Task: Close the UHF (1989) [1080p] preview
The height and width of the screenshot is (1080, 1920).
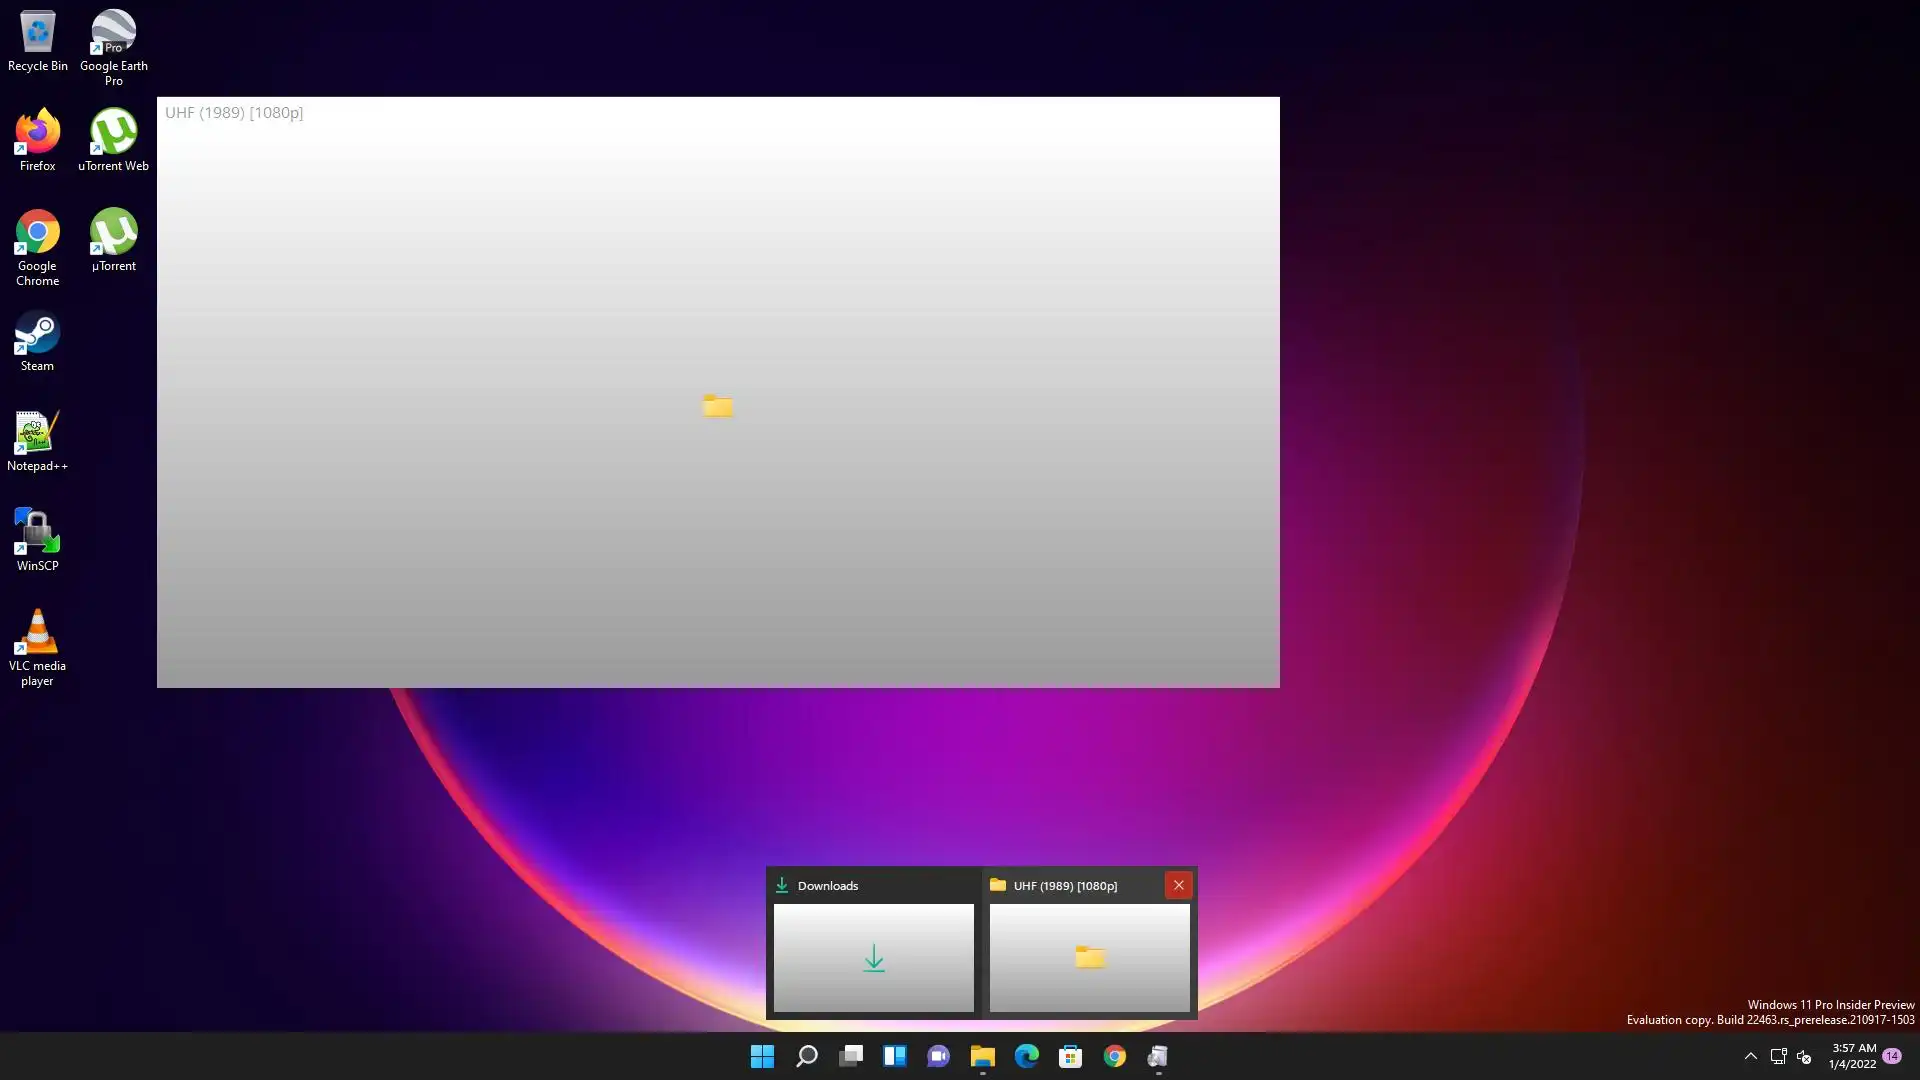Action: click(x=1178, y=885)
